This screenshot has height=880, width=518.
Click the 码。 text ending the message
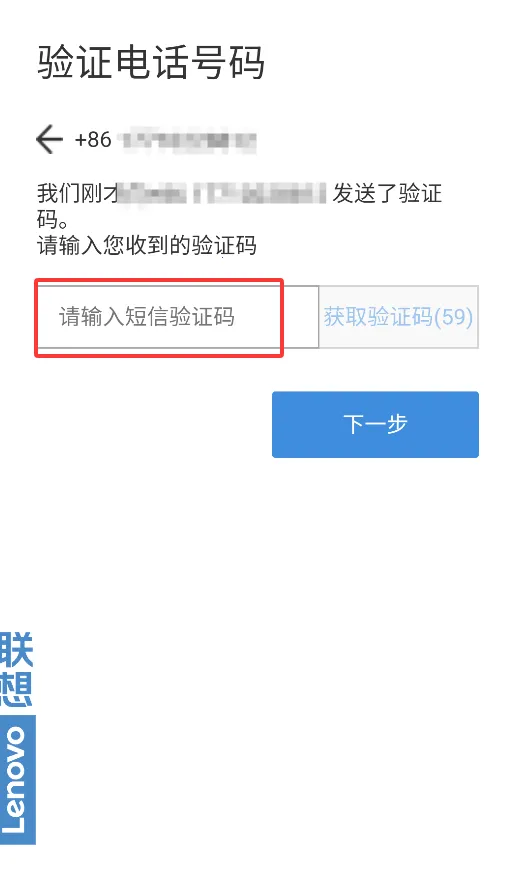coord(53,219)
